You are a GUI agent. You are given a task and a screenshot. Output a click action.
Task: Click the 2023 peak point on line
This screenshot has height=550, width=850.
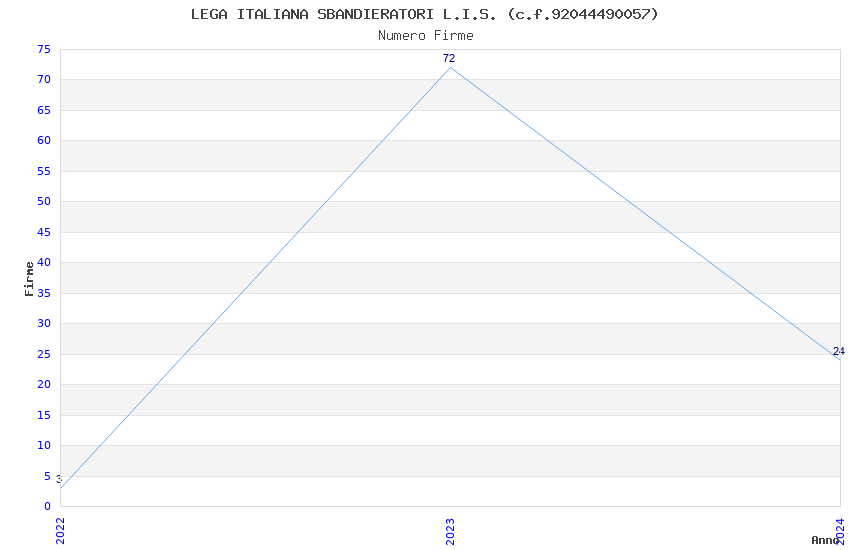click(x=450, y=68)
